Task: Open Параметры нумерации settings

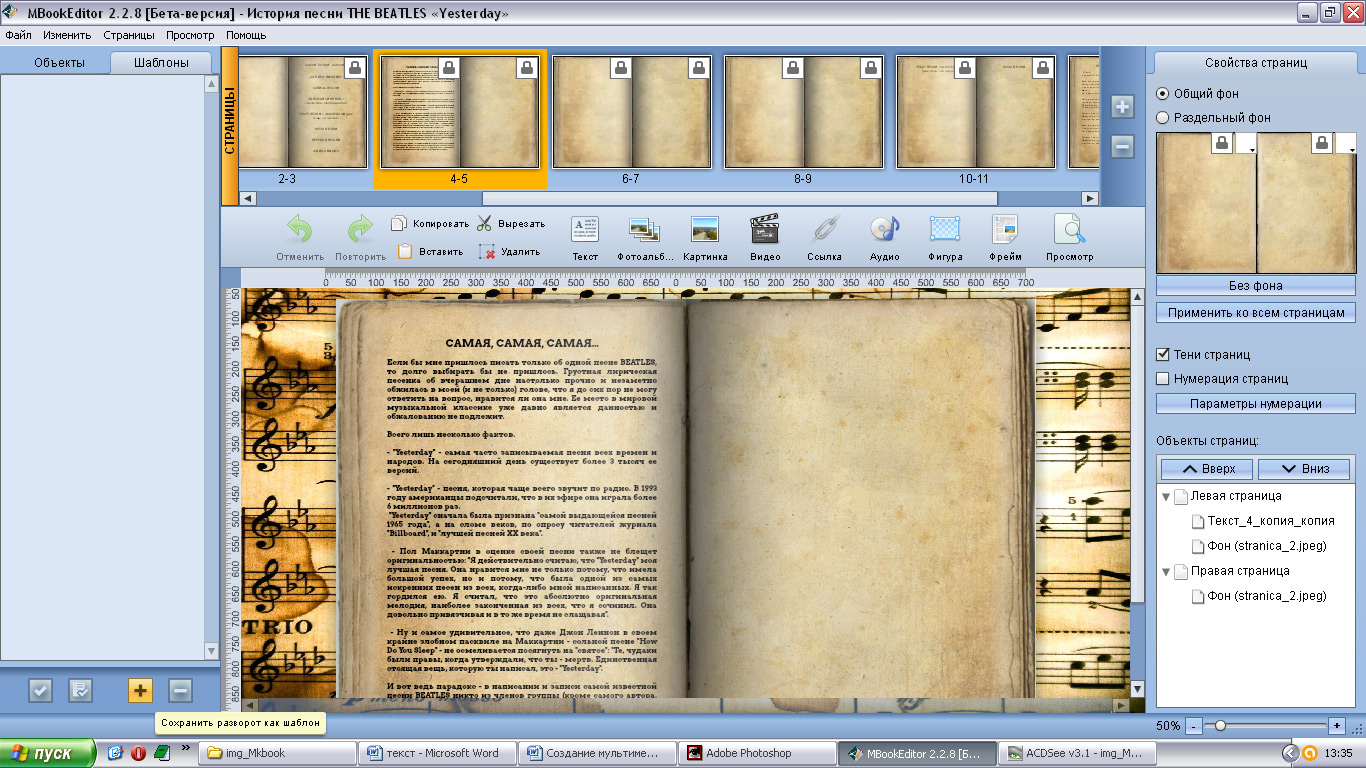Action: pos(1255,404)
